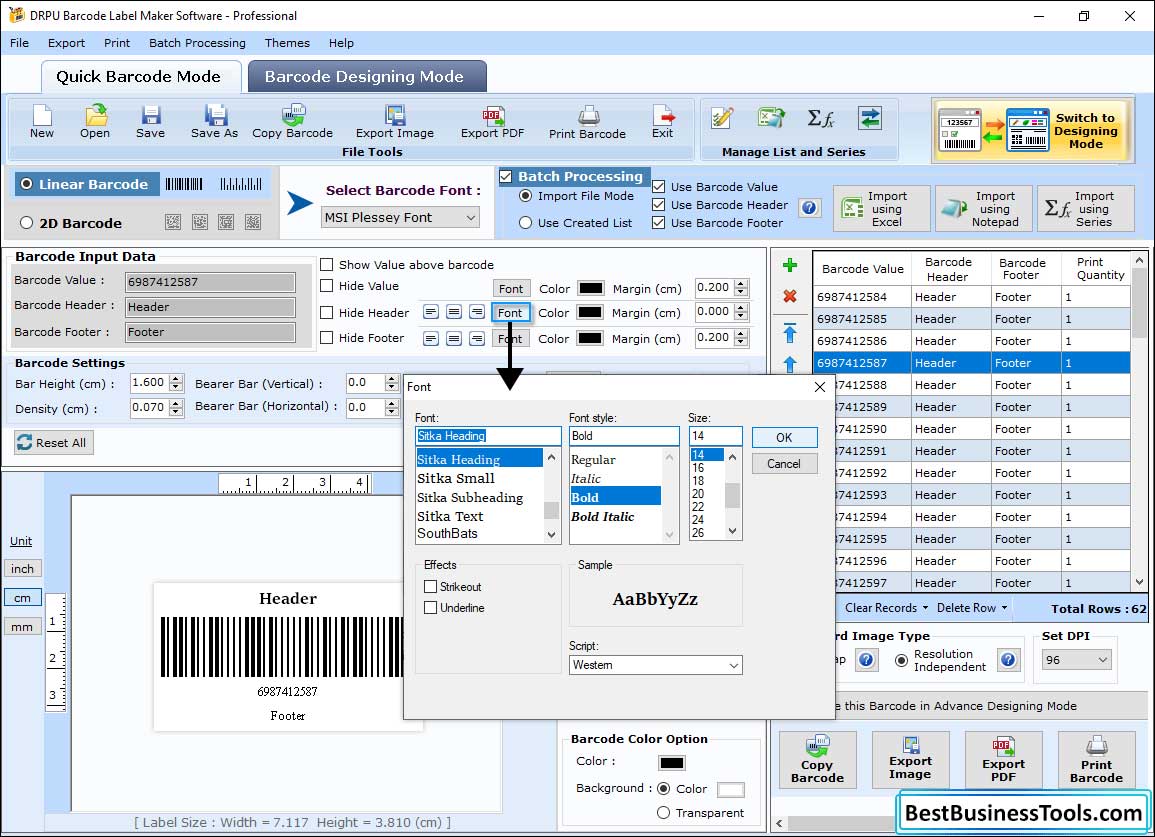Click the header Font button

(510, 312)
